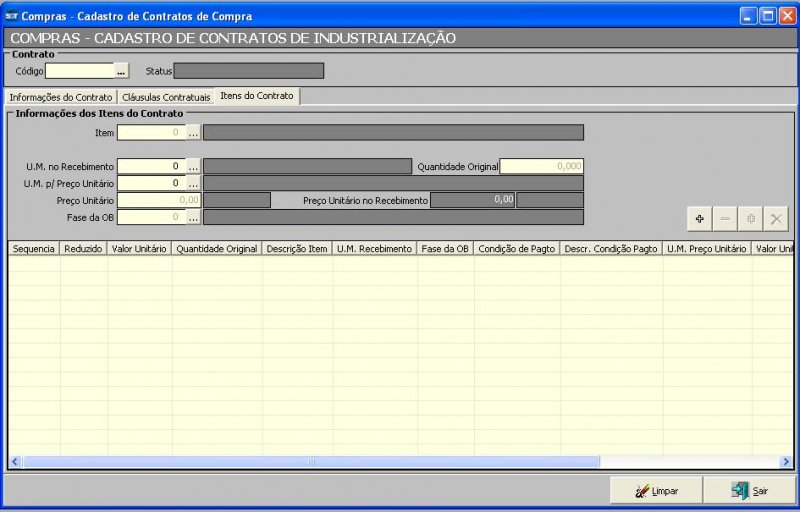Click the plus icon to add item
This screenshot has height=512, width=800.
700,218
